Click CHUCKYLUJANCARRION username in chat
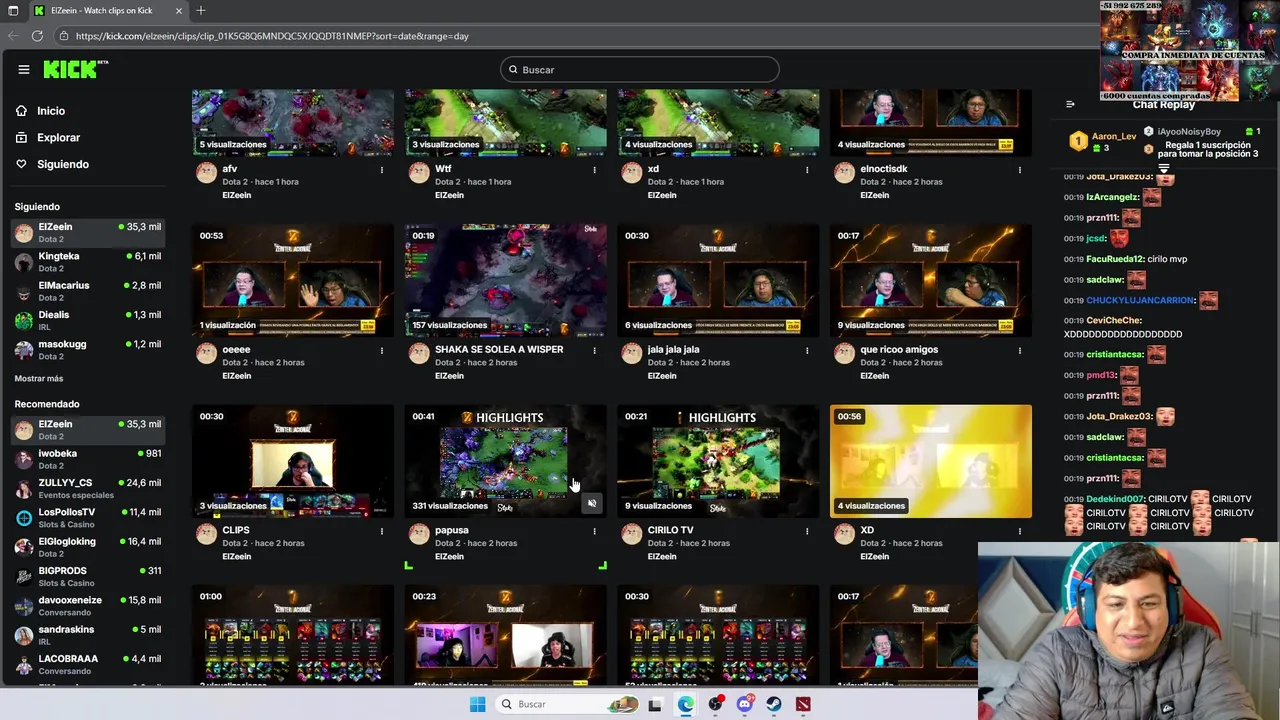This screenshot has height=720, width=1280. [x=1140, y=300]
